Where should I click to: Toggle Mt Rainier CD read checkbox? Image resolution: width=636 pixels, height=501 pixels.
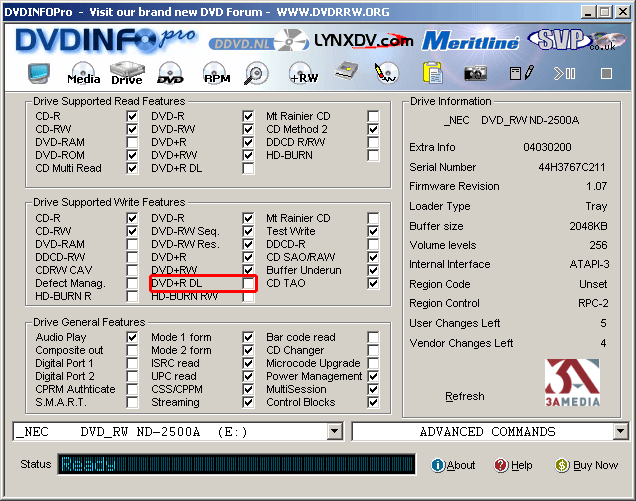coord(373,116)
